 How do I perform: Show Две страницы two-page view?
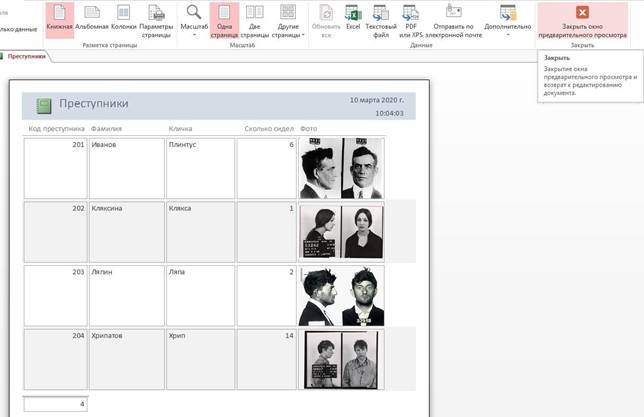[255, 21]
